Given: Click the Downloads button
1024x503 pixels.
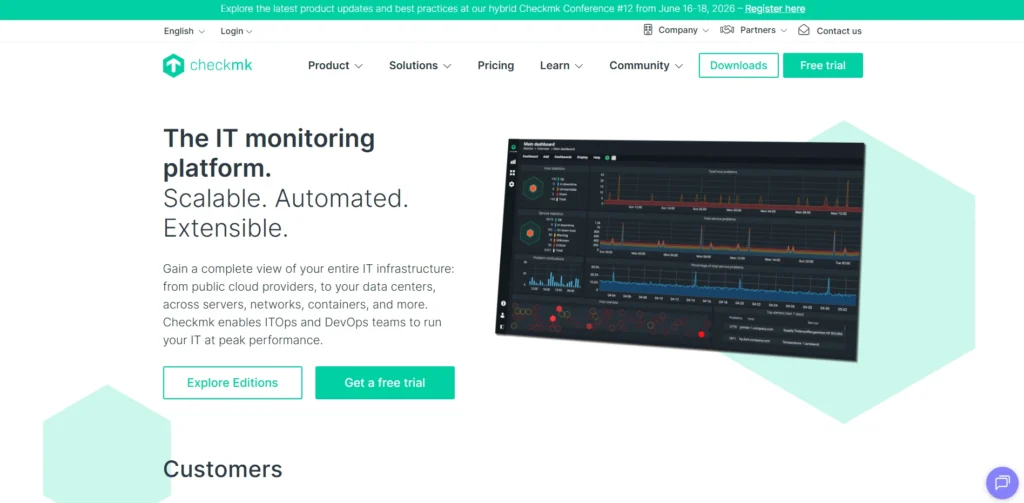Looking at the screenshot, I should tap(739, 65).
